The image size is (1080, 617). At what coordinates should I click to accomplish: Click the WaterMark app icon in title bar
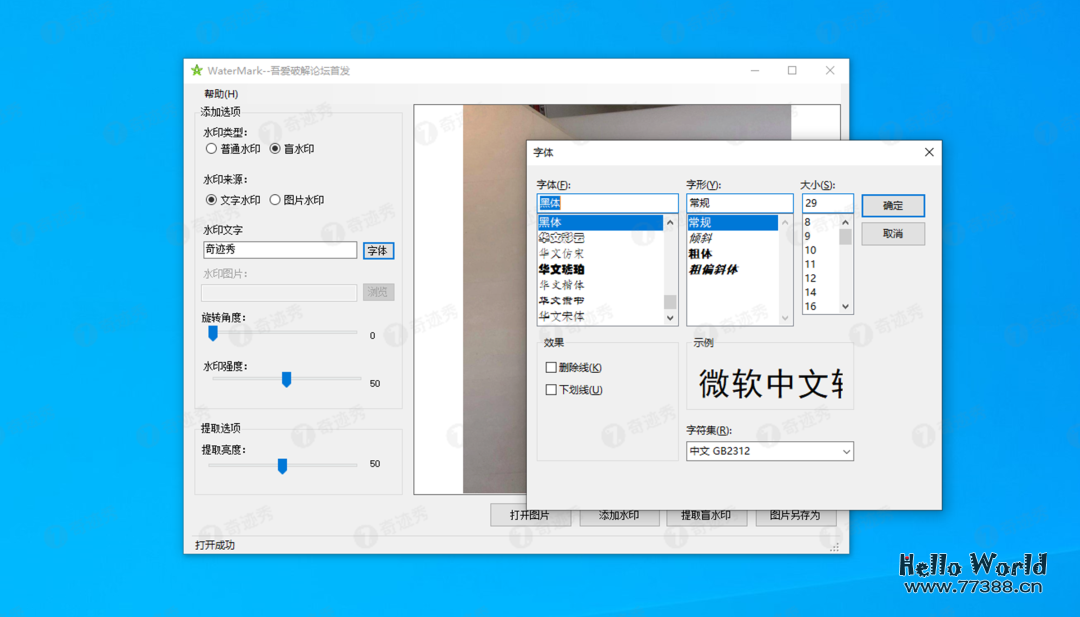(195, 70)
